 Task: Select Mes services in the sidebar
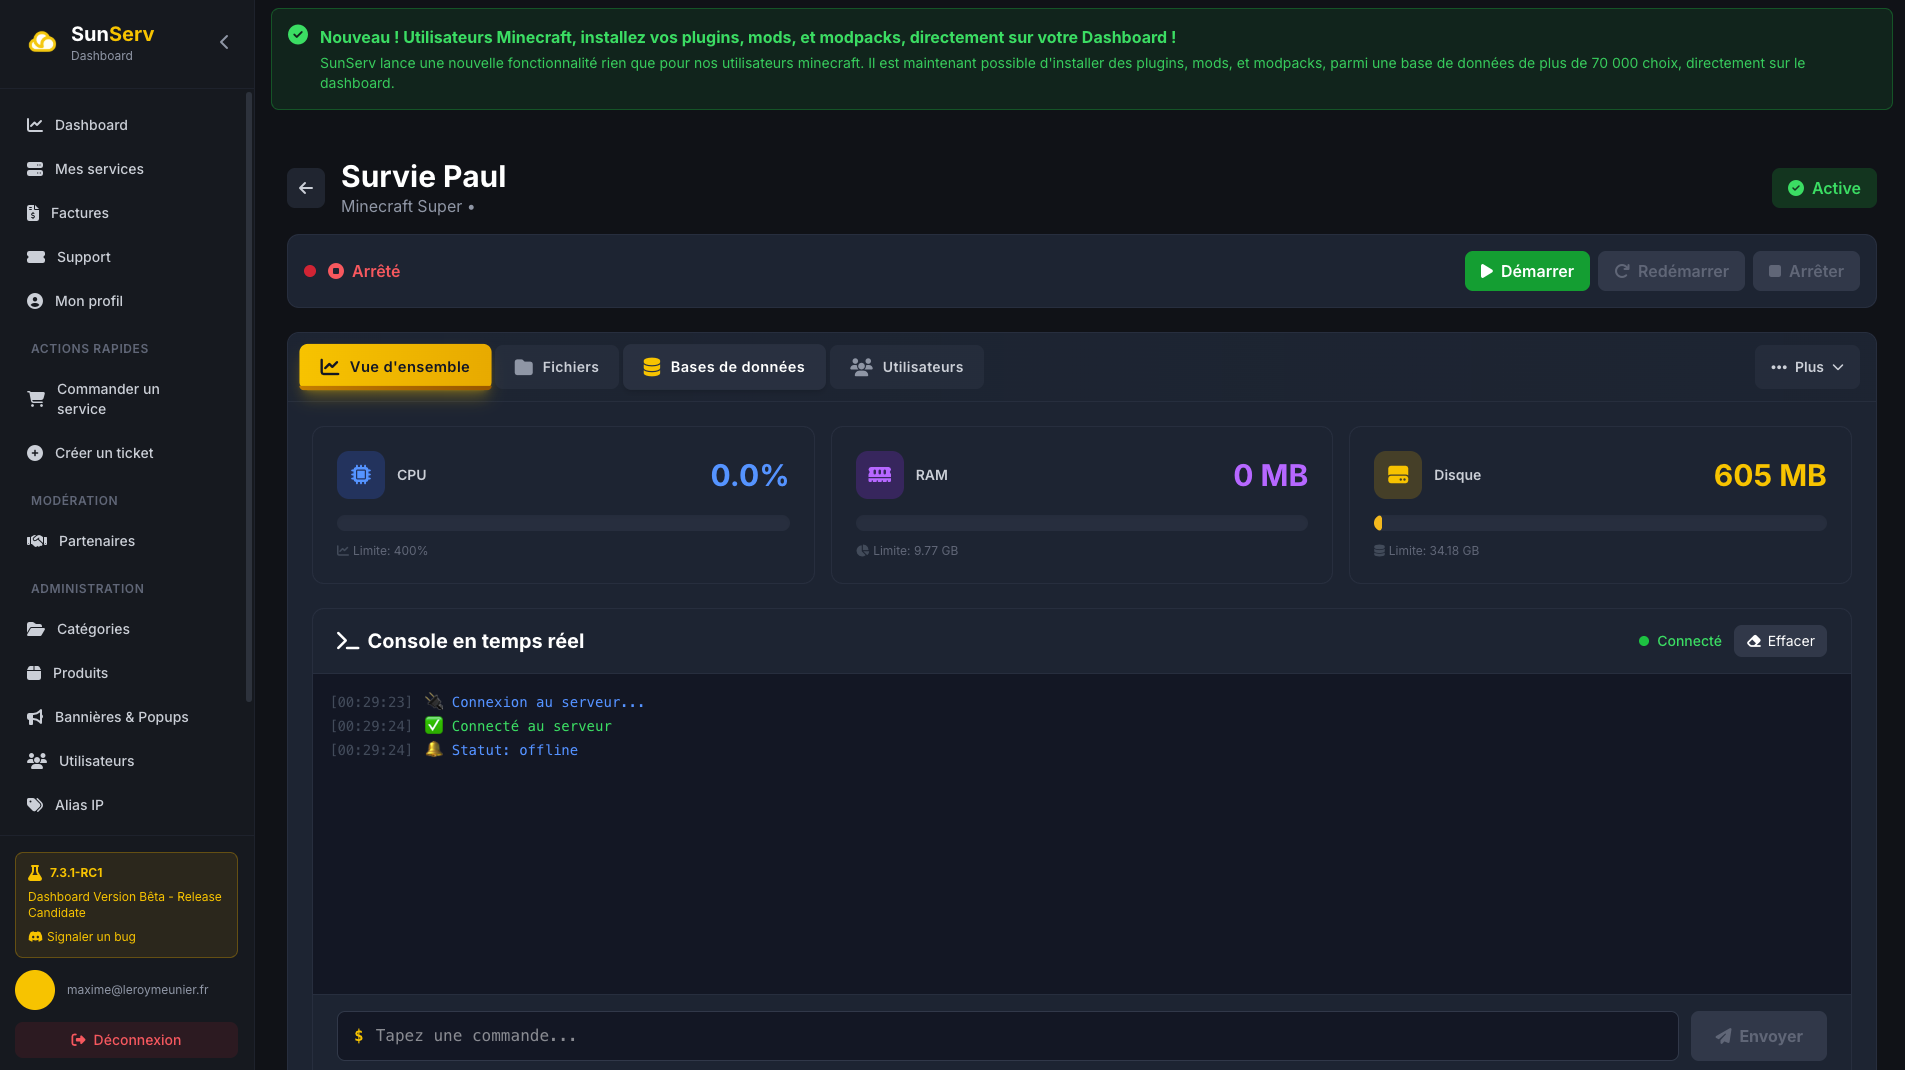[99, 169]
